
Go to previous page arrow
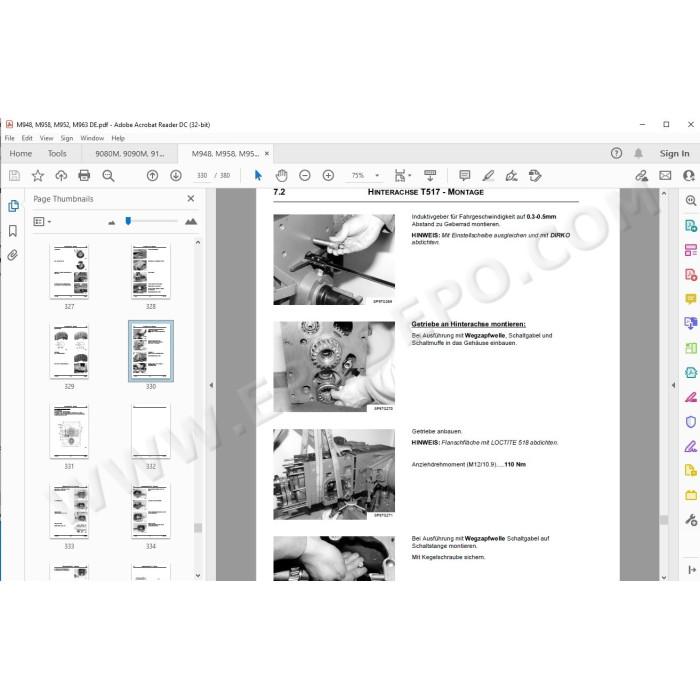click(x=152, y=175)
